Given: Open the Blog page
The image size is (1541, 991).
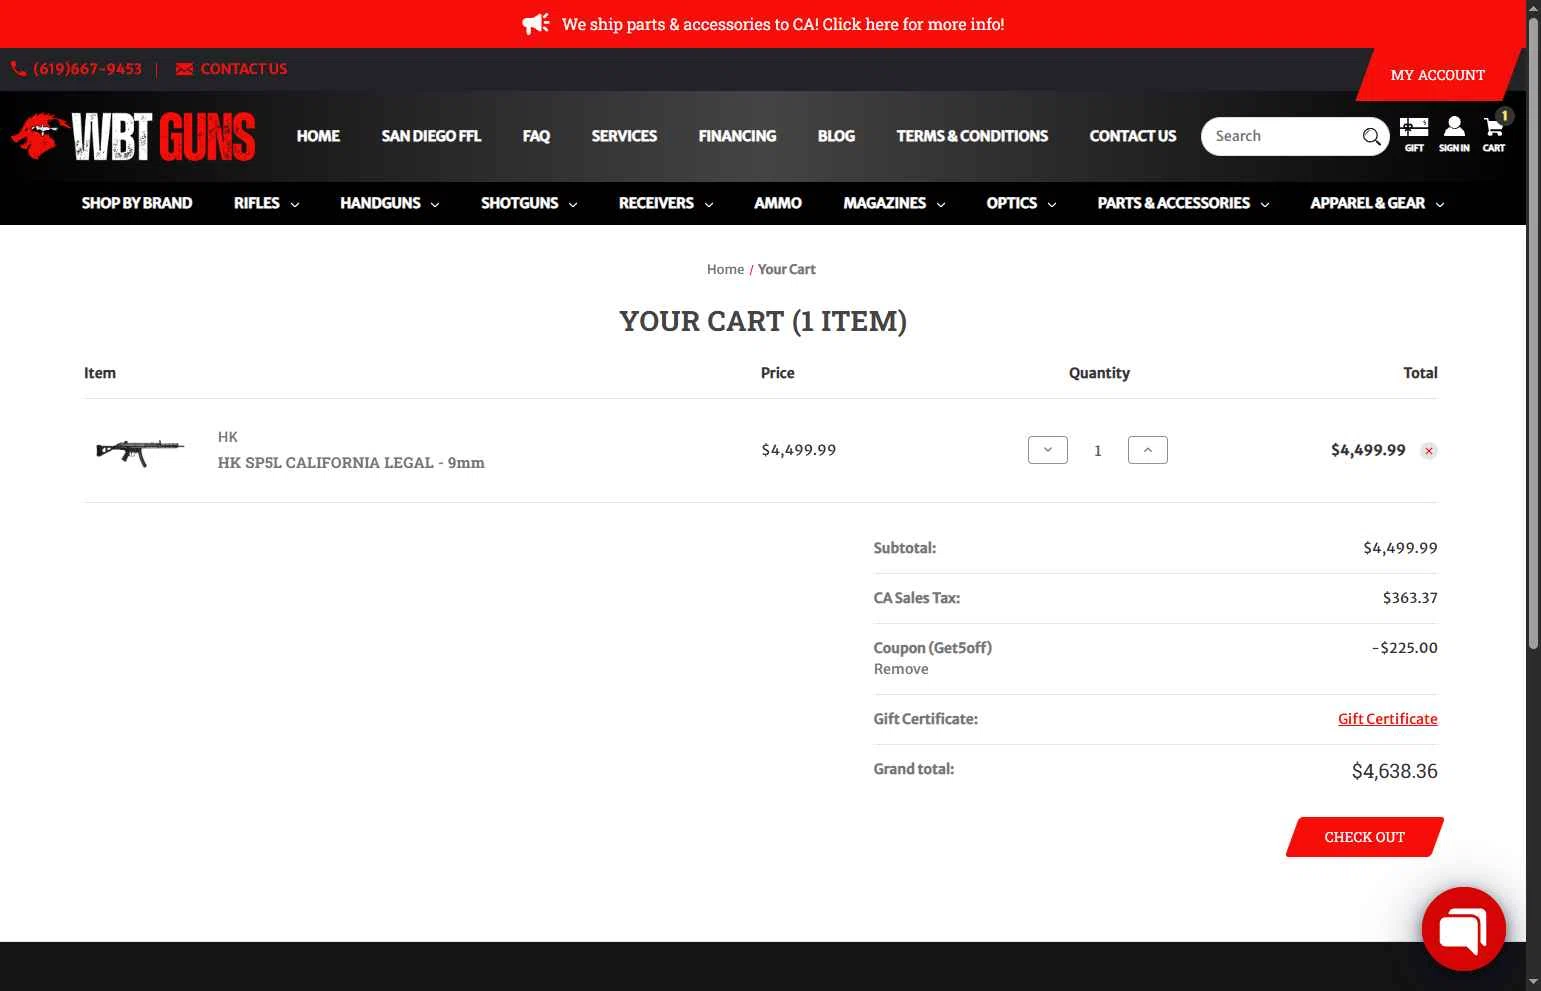Looking at the screenshot, I should (836, 136).
